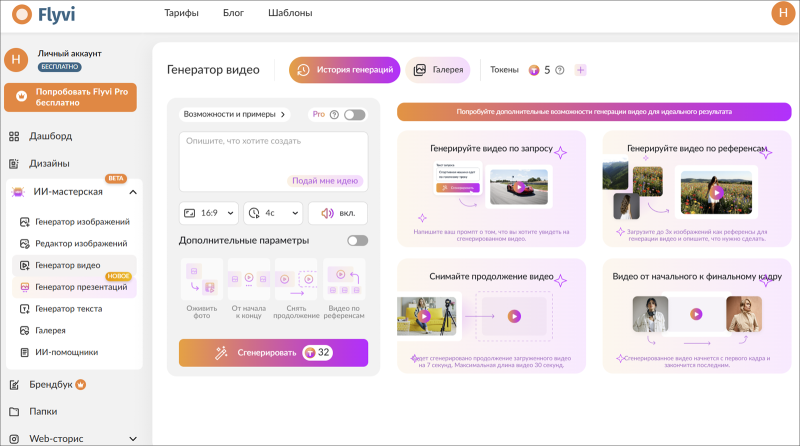Viewport: 800px width, 446px height.
Task: Open the 'Генерируйте видео по референсам' card
Action: 697,189
